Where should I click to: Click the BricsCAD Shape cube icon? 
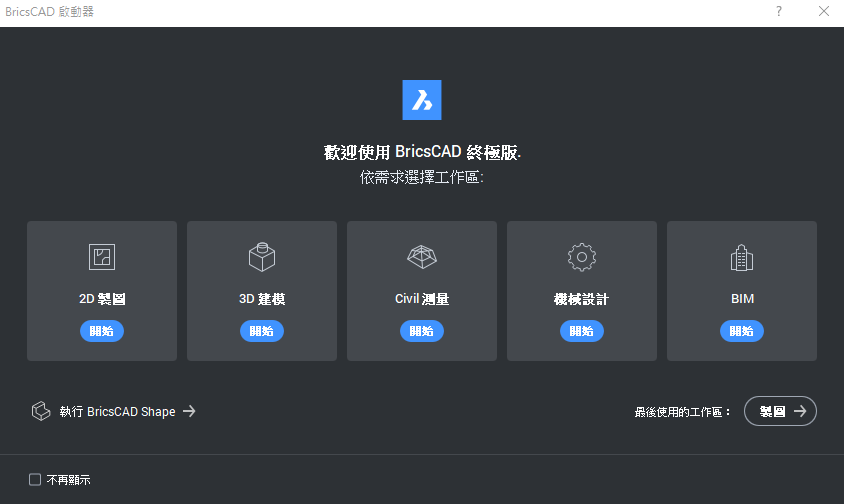point(41,411)
